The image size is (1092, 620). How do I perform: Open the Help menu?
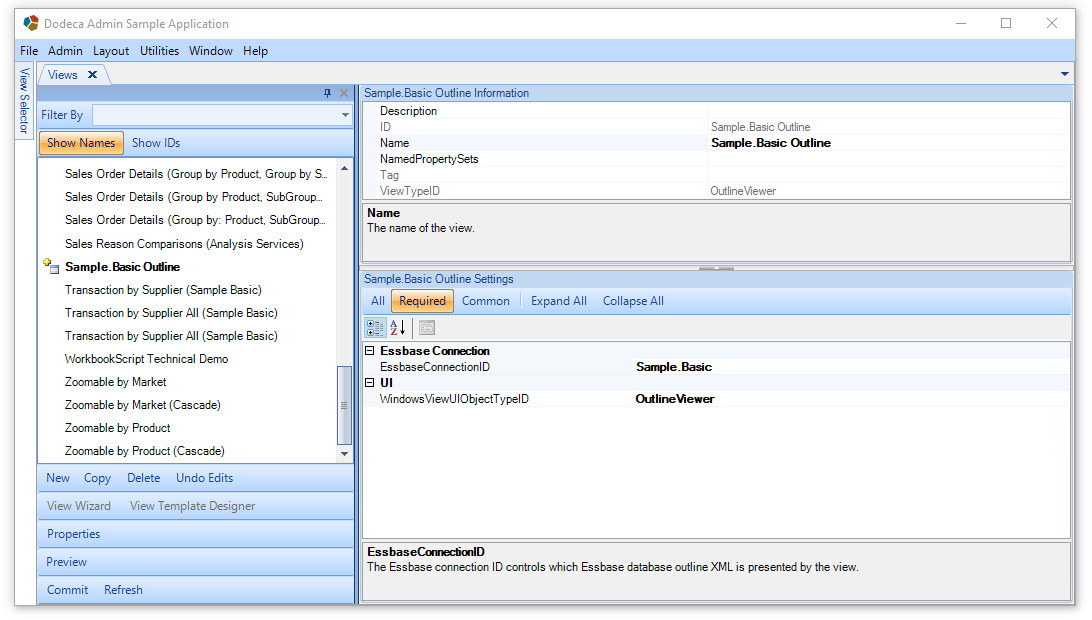tap(255, 51)
